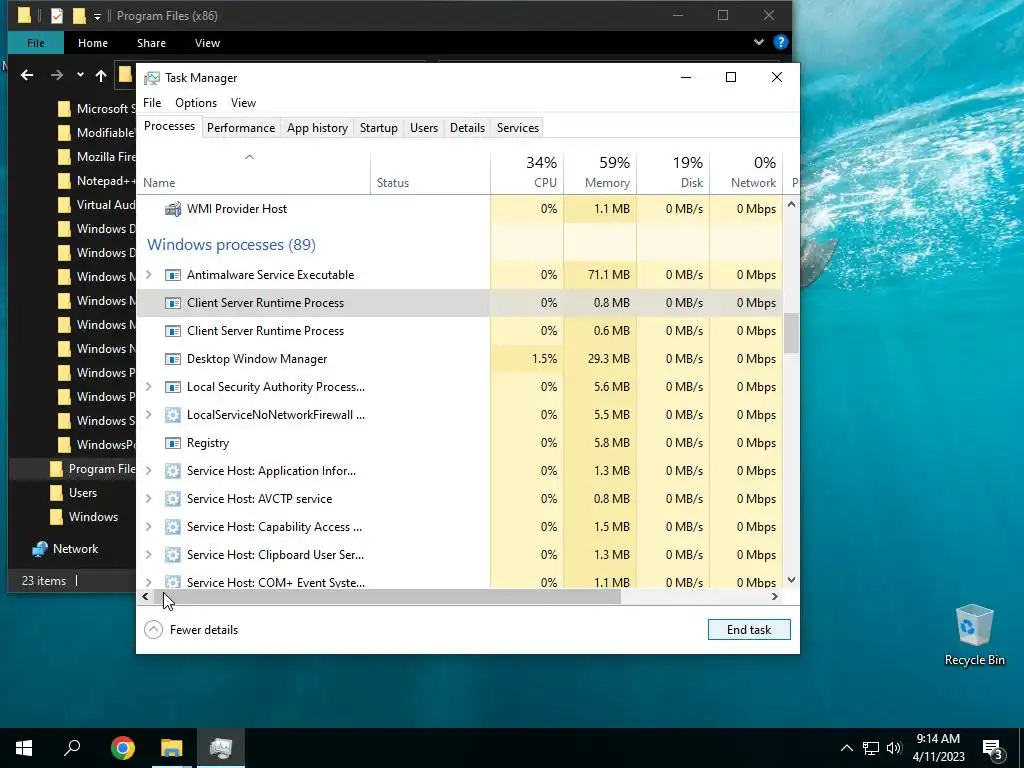
Task: Expand Service Host: Application Information row
Action: tap(149, 471)
